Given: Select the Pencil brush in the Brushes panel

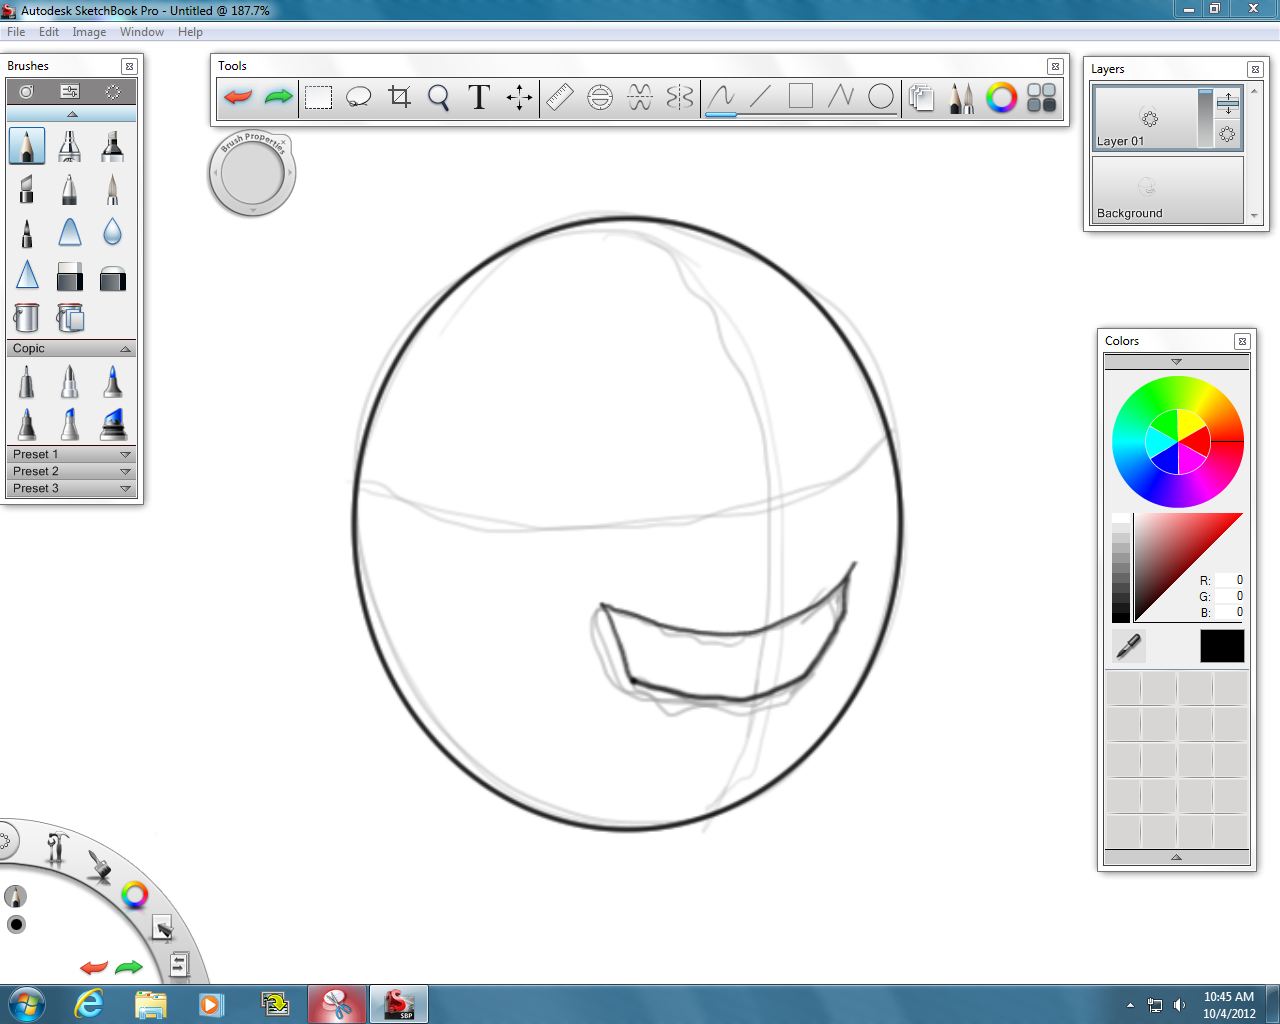Looking at the screenshot, I should tap(27, 146).
